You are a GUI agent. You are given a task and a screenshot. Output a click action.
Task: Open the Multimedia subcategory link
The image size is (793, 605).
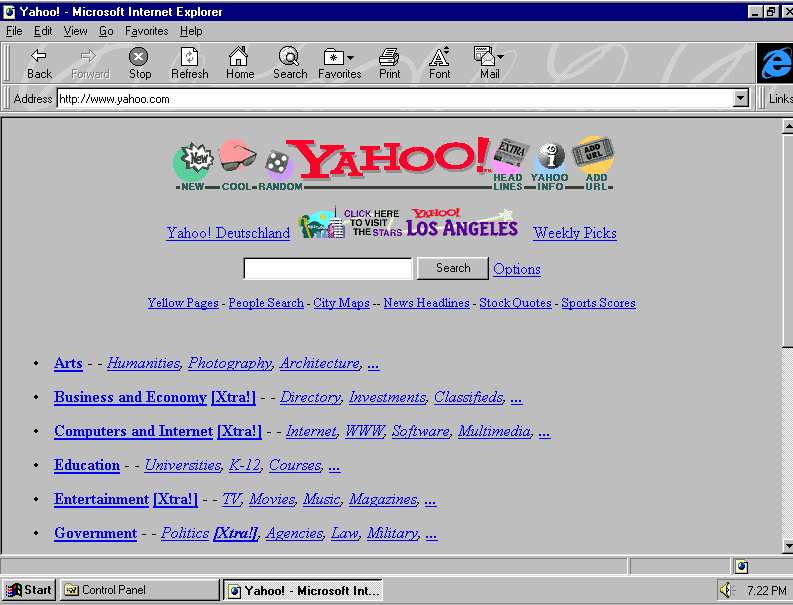[494, 431]
